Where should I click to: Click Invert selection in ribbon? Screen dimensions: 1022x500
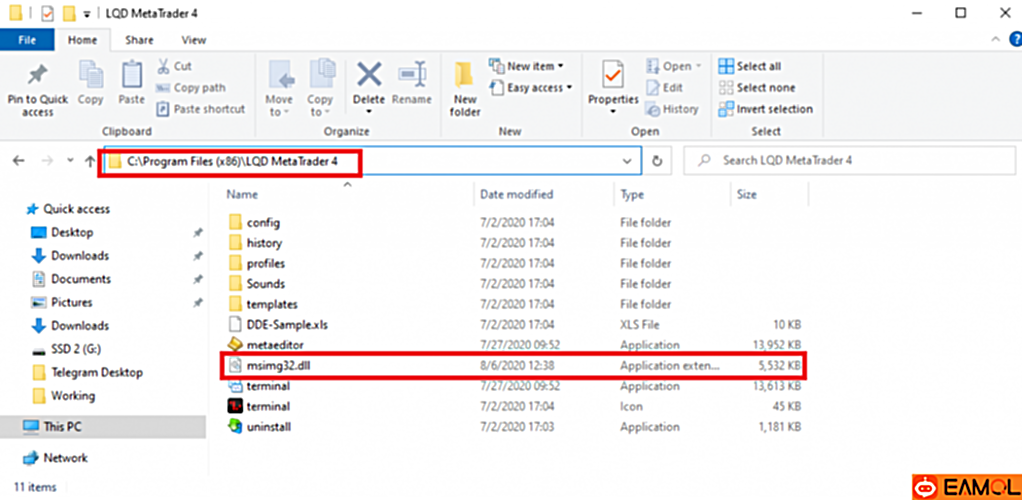click(766, 109)
